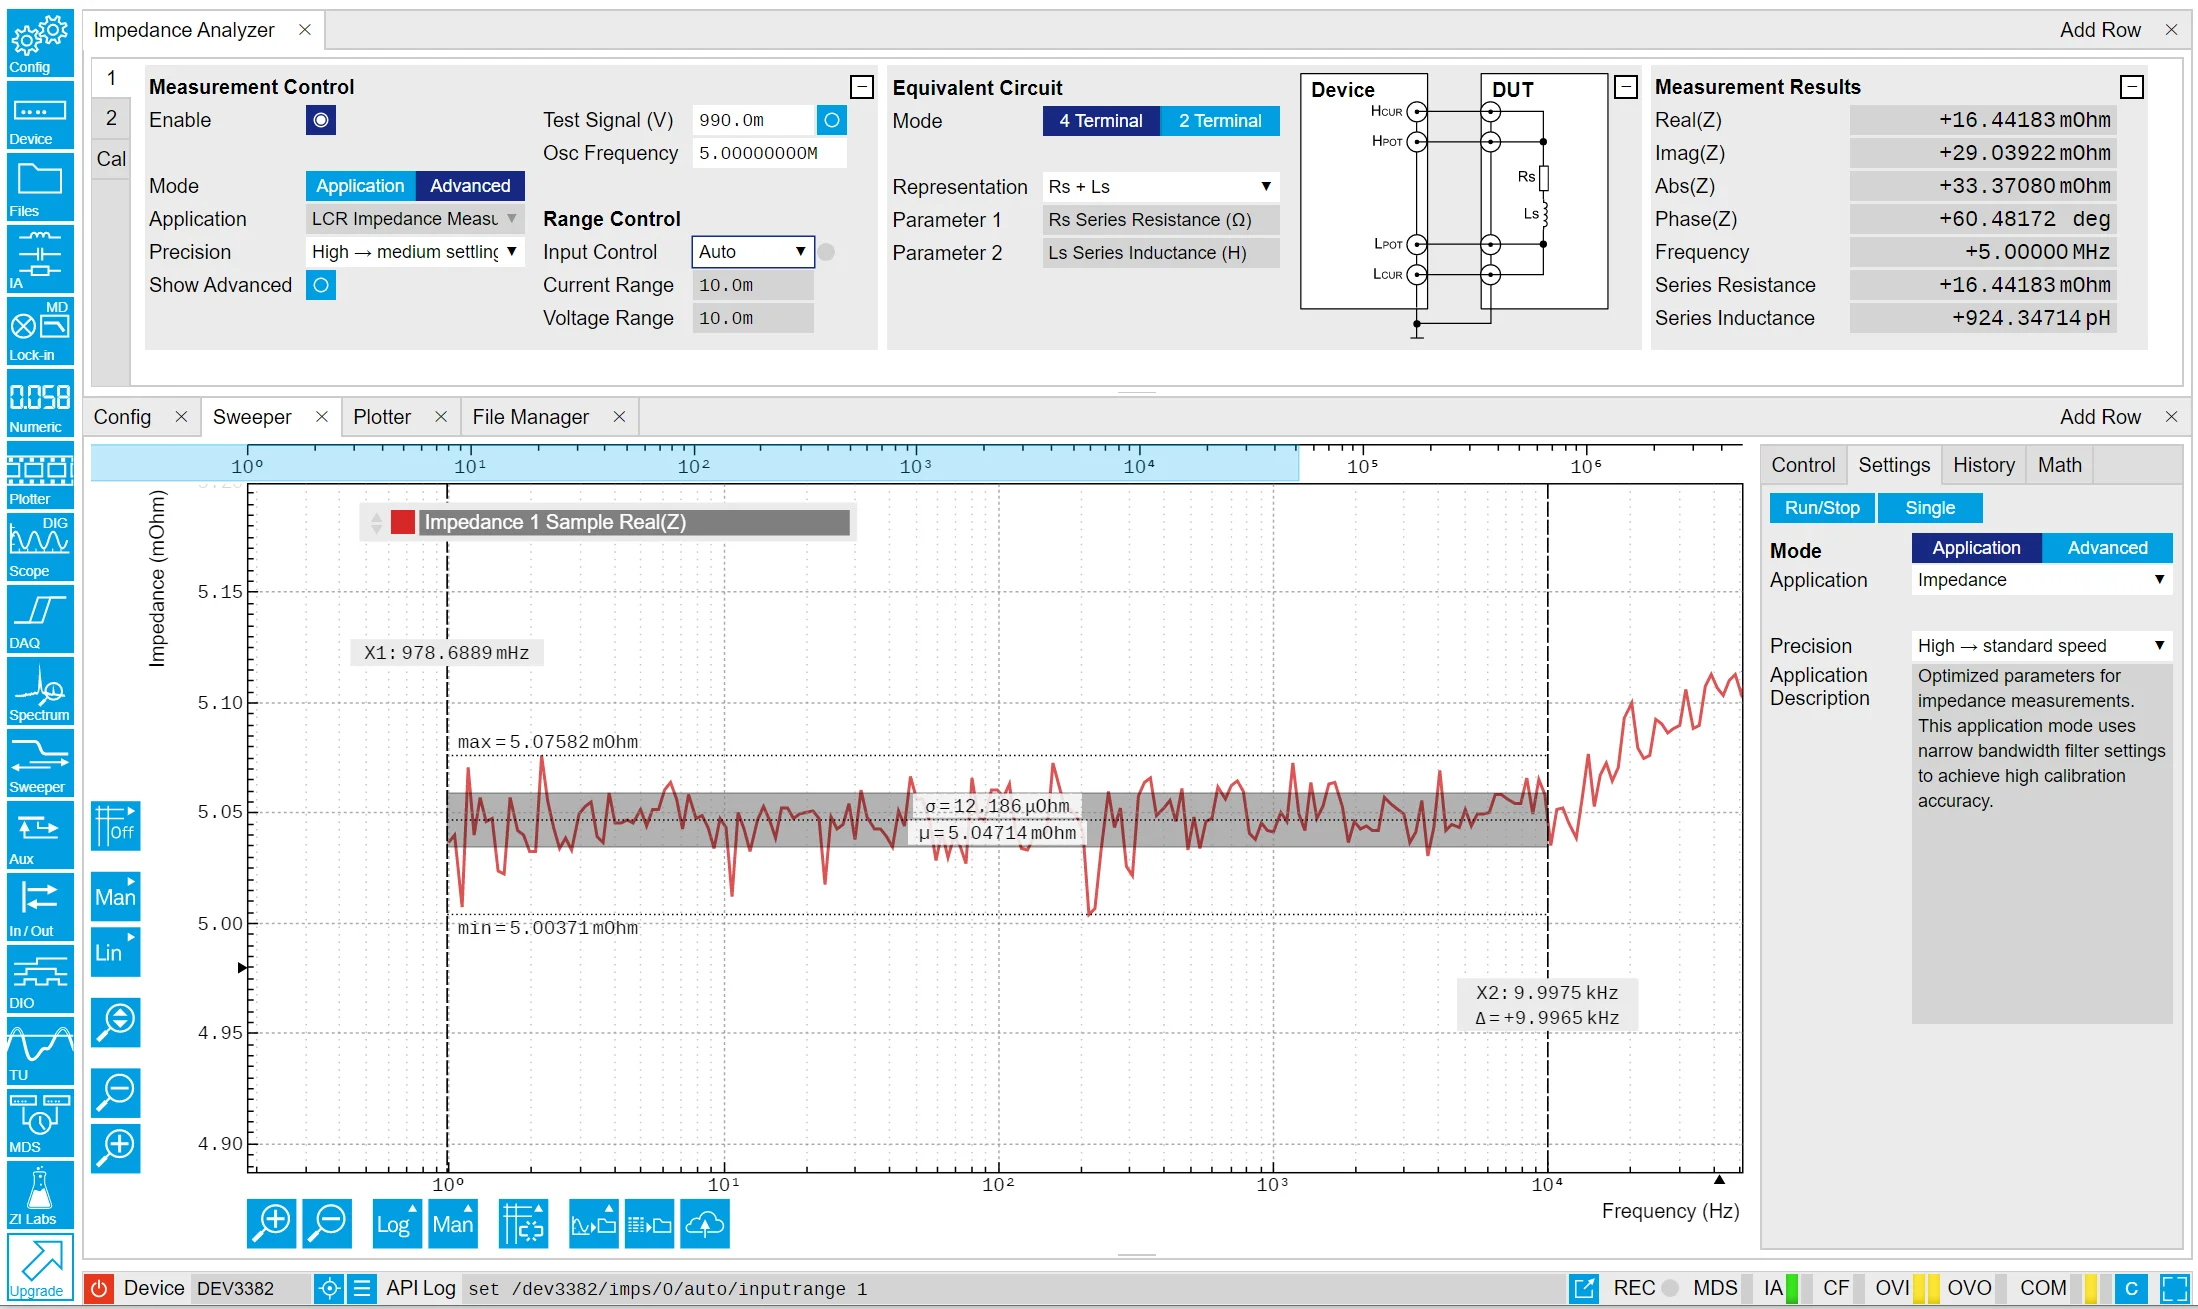
Task: Open the Aux sidebar icon
Action: coord(40,835)
